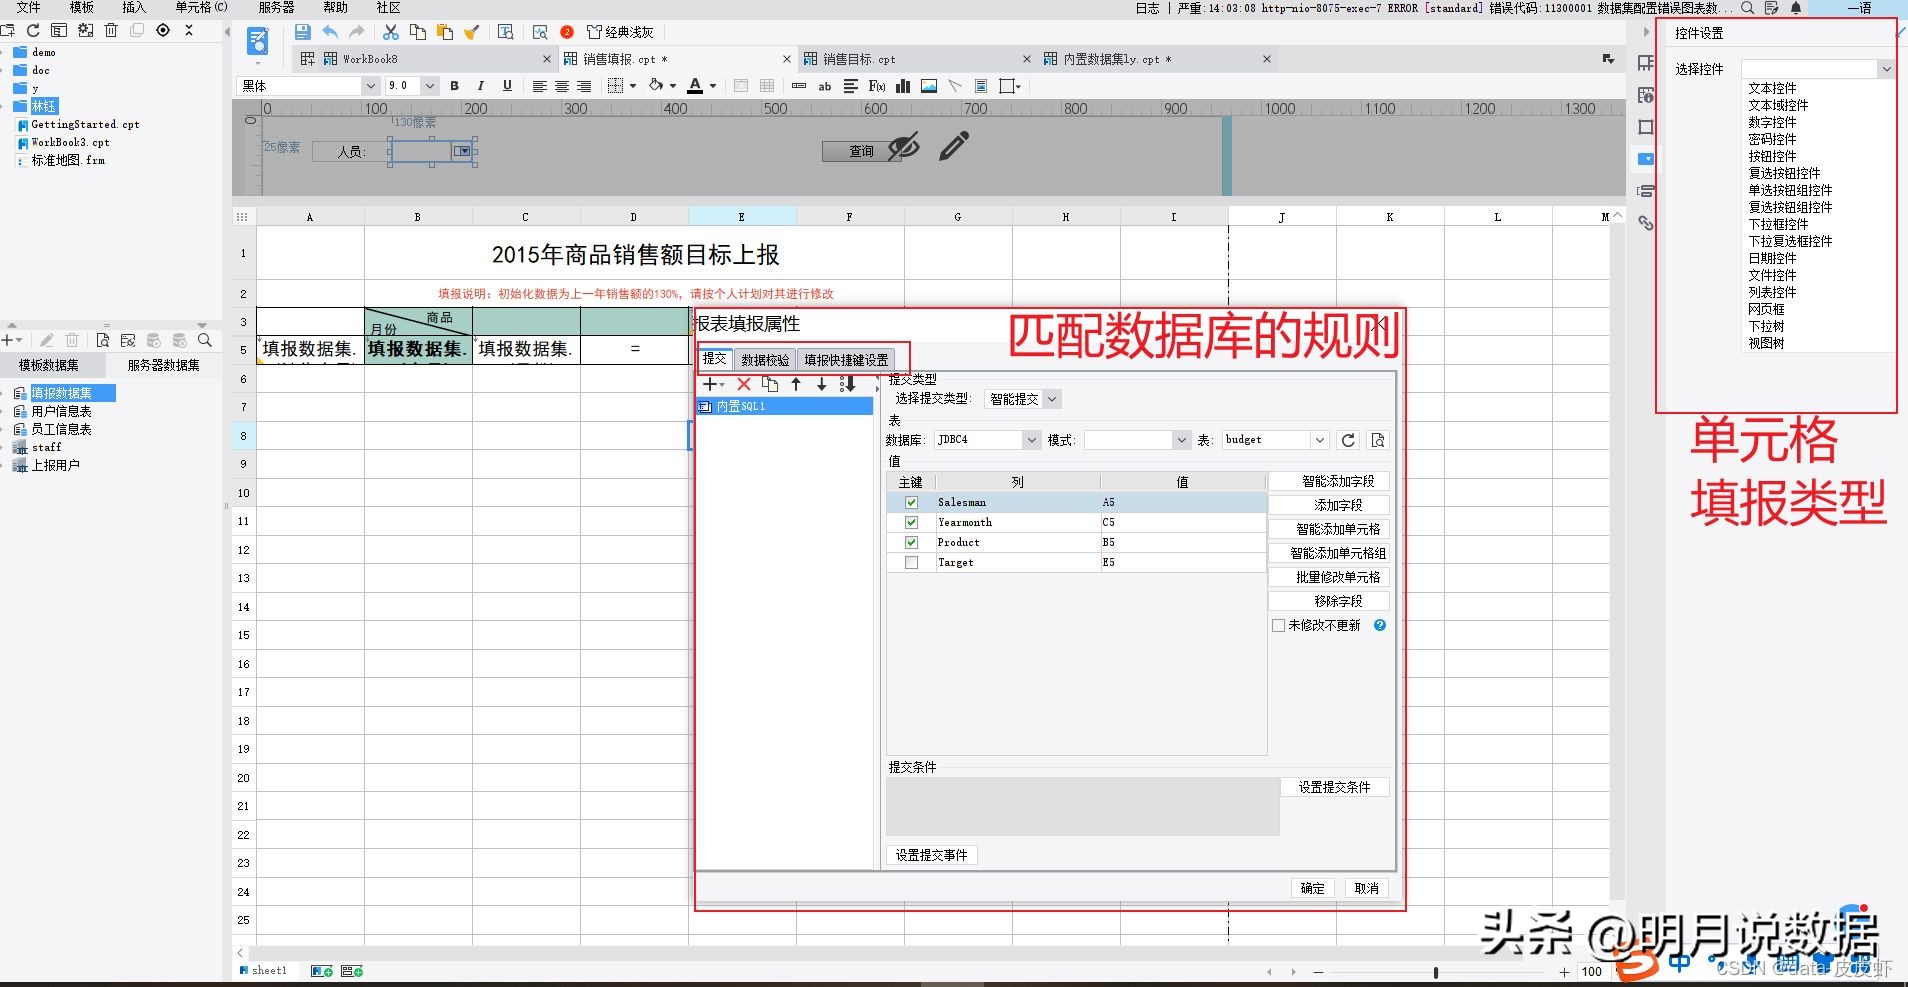The image size is (1908, 987).
Task: Enable 未修改不更新 checkbox
Action: click(1278, 625)
